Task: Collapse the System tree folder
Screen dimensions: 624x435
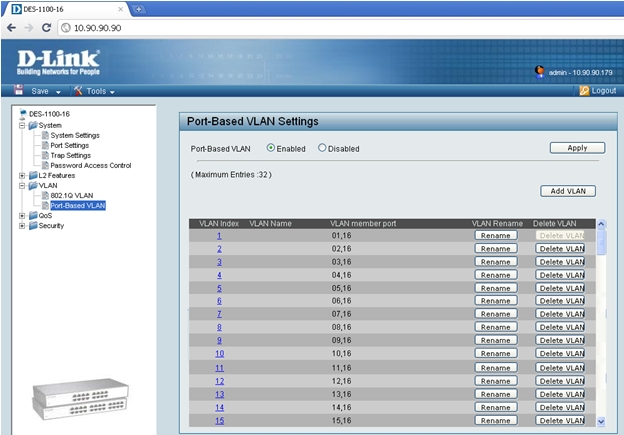Action: click(22, 125)
